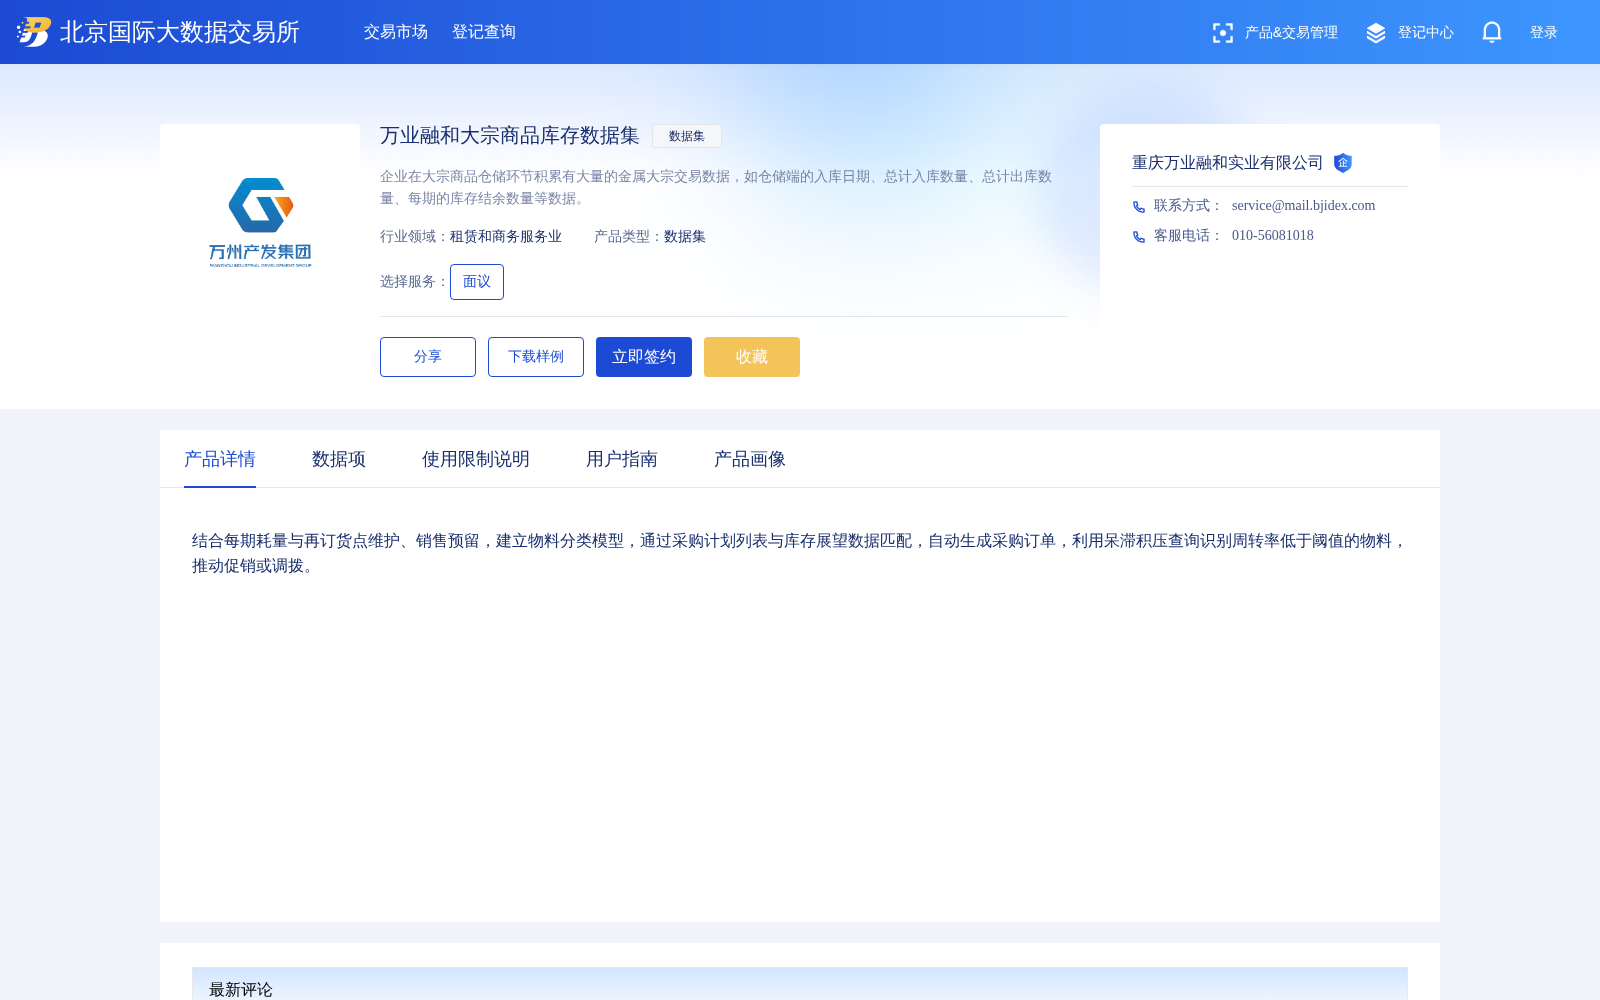Click the 收藏 button
1600x1000 pixels.
click(x=752, y=357)
